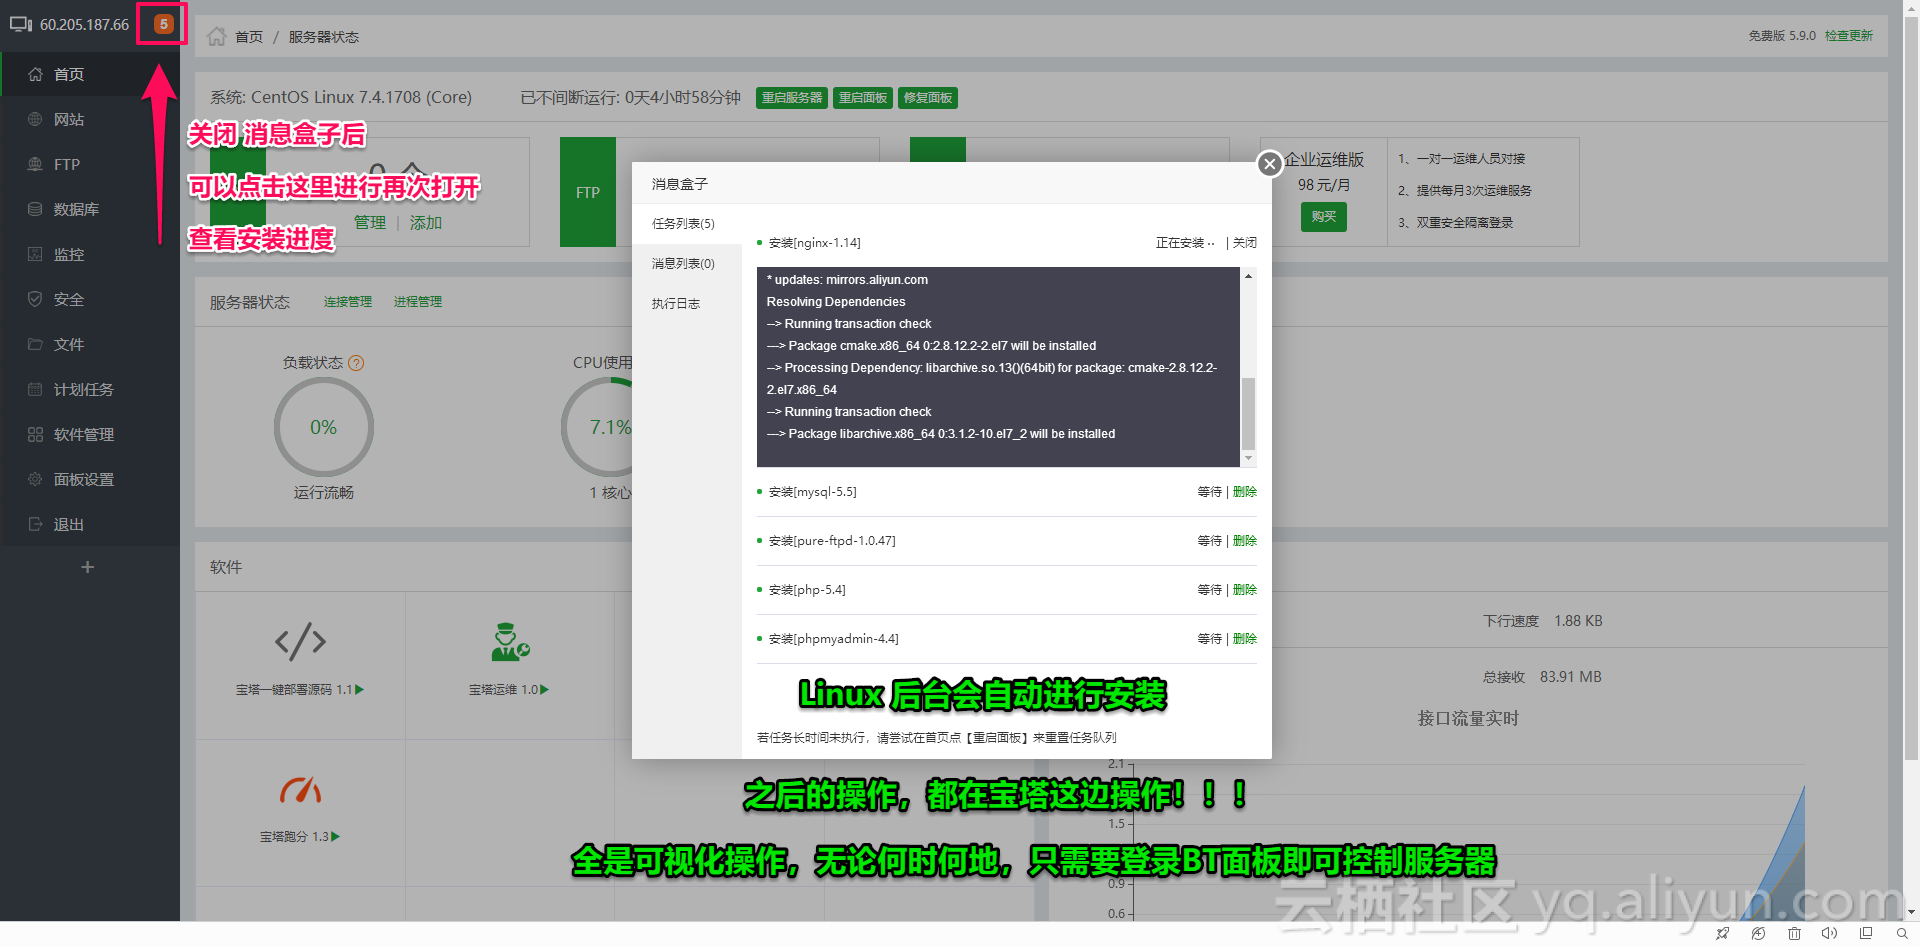
Task: Open the 连接管理 link
Action: tap(348, 302)
